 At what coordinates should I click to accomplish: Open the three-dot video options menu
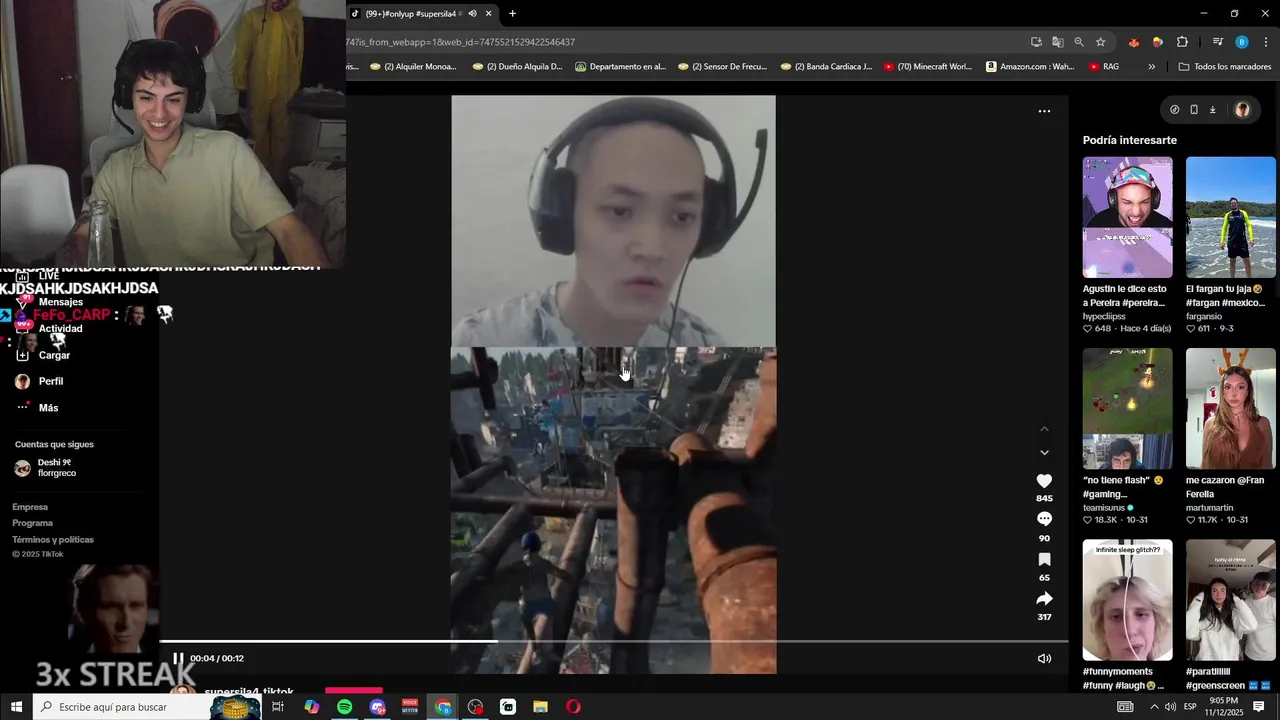(x=1044, y=111)
